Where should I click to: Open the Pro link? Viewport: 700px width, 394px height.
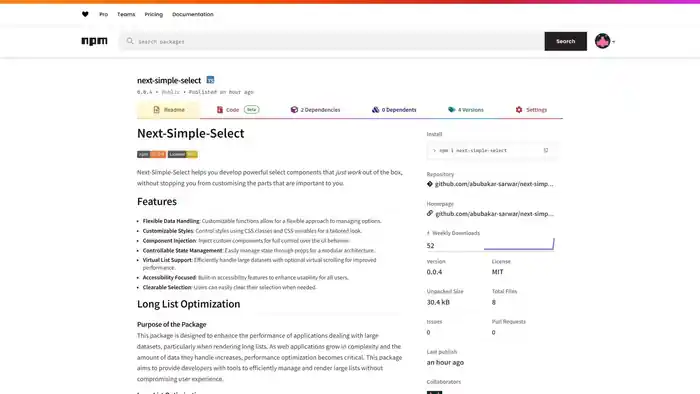pos(104,14)
